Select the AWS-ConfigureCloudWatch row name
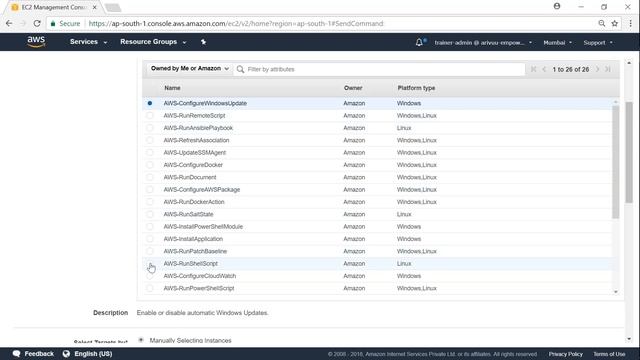Screen dimensions: 640x360 [x=200, y=276]
